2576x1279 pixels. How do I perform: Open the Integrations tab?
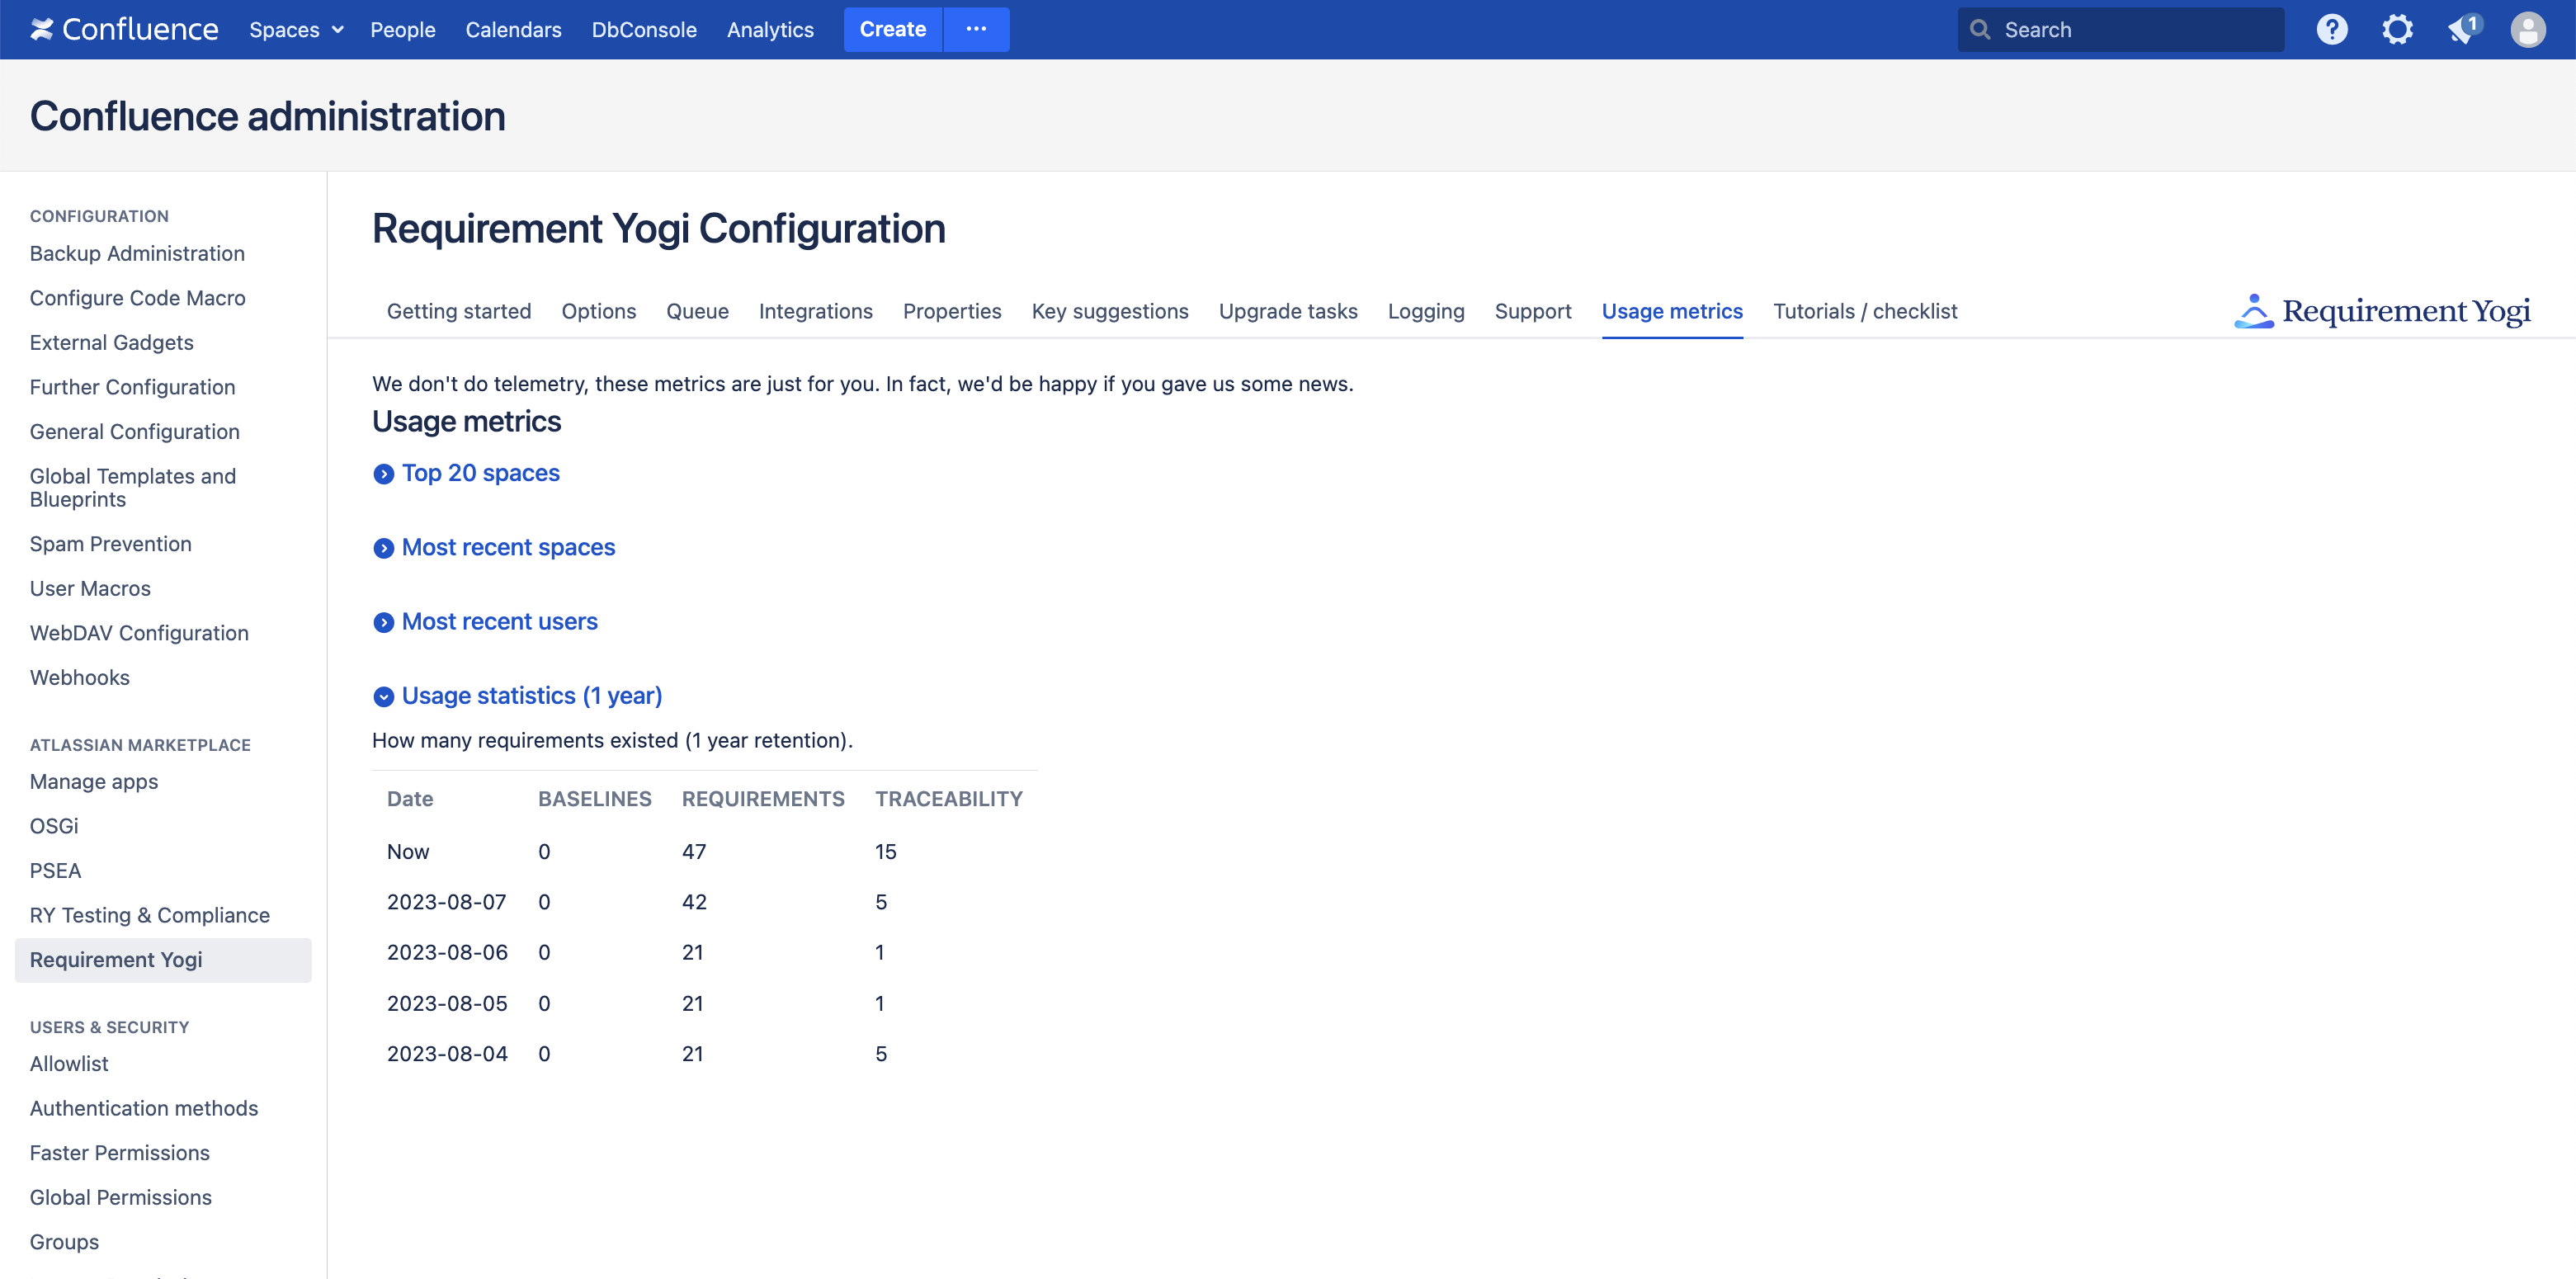coord(815,311)
